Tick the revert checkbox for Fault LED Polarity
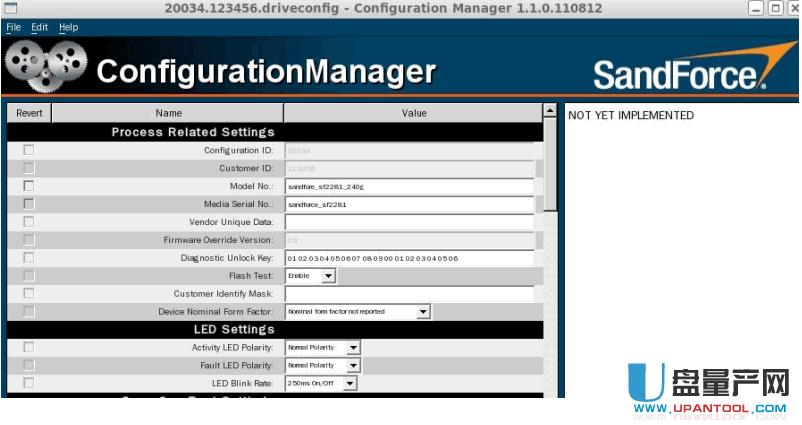The width and height of the screenshot is (802, 425). click(x=29, y=365)
